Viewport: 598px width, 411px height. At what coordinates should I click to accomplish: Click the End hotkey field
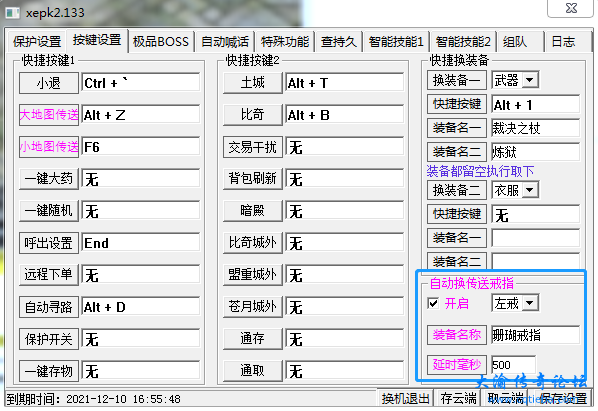point(141,243)
